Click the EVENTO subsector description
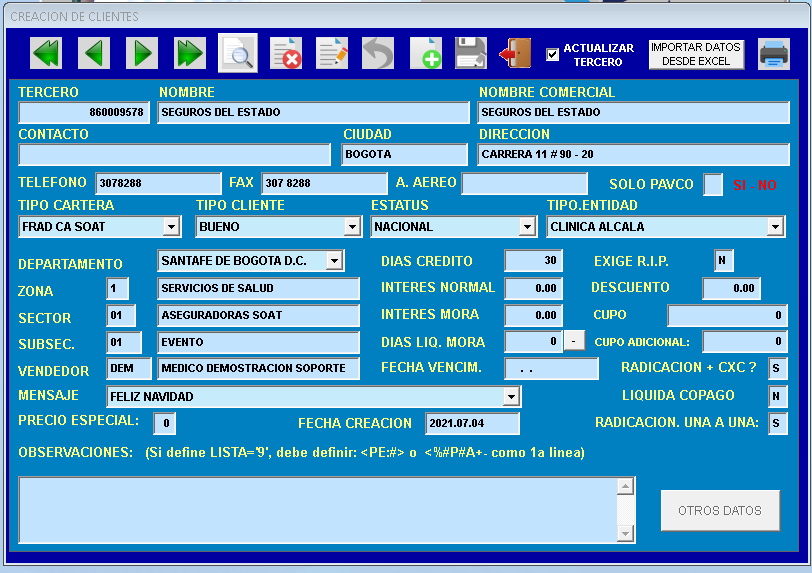 click(258, 342)
